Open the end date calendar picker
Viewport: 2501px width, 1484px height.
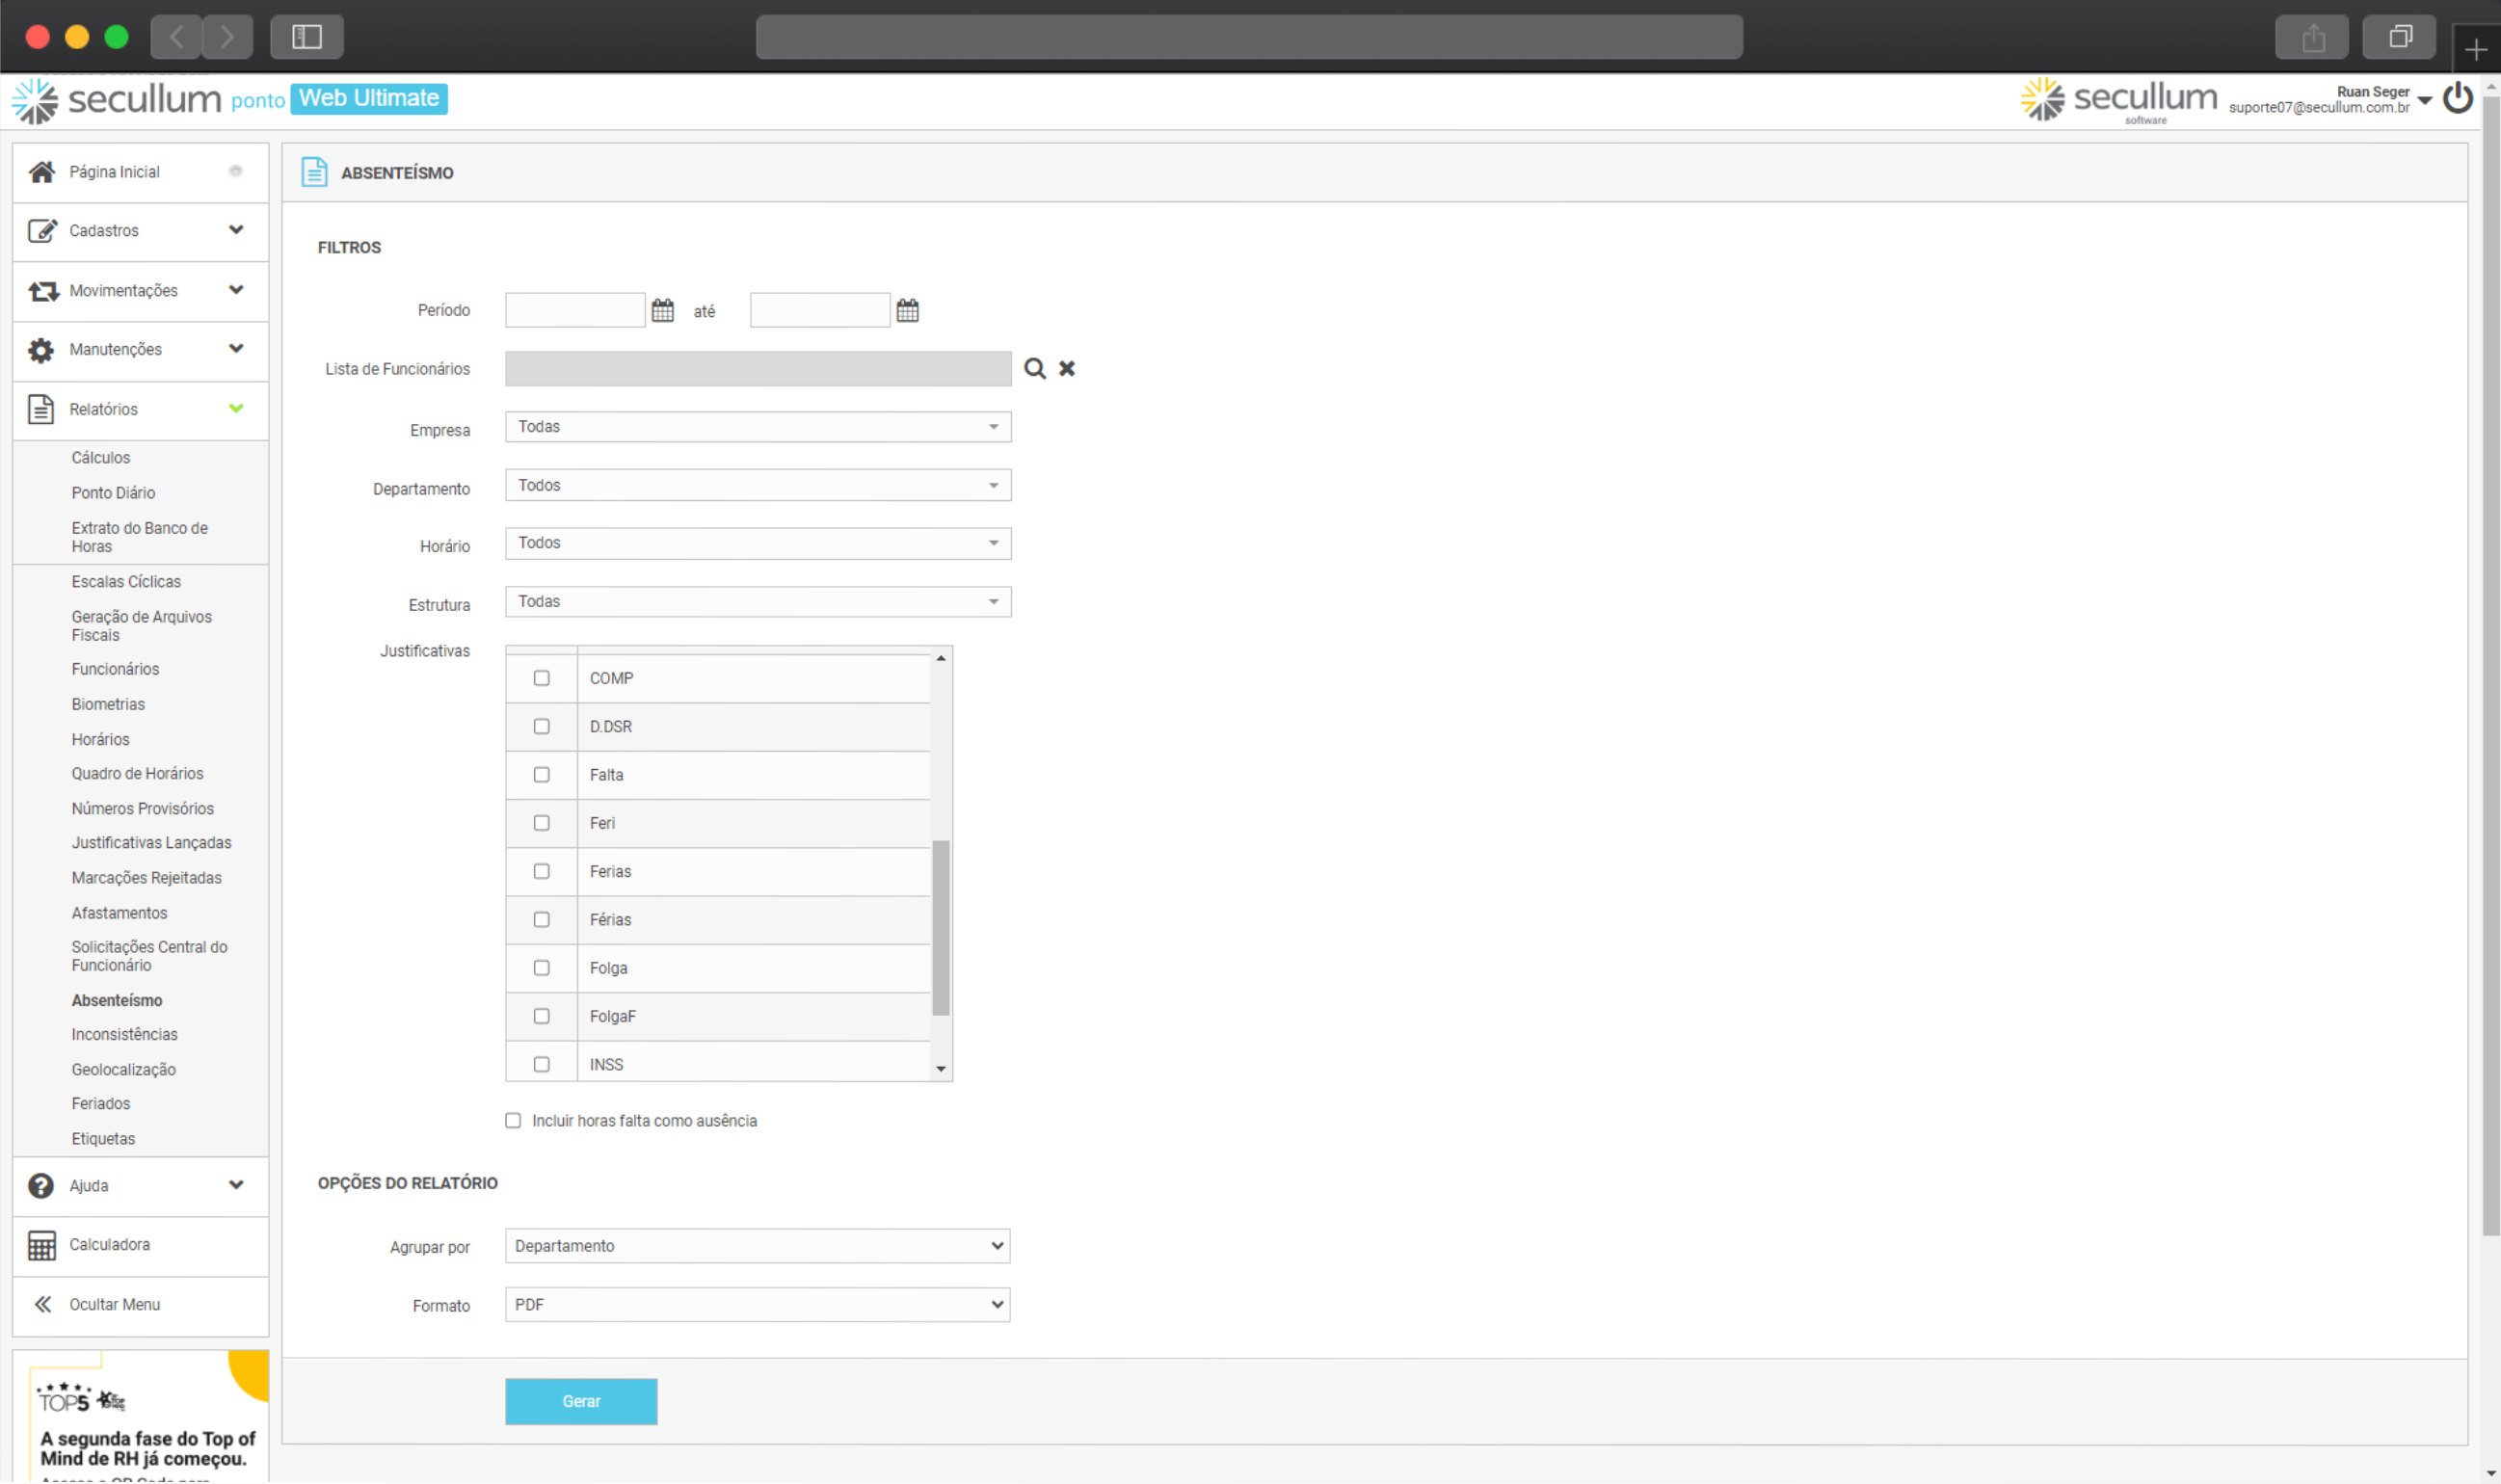(907, 310)
